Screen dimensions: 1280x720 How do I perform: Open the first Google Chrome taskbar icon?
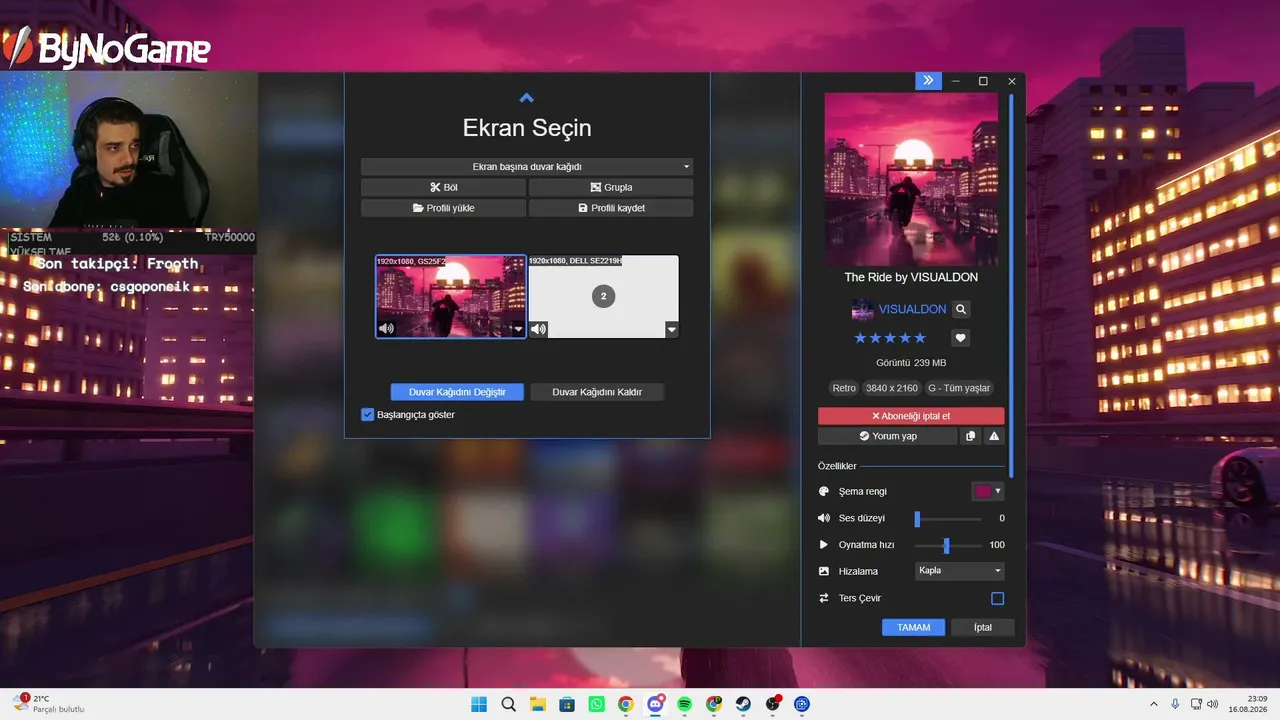pos(625,704)
